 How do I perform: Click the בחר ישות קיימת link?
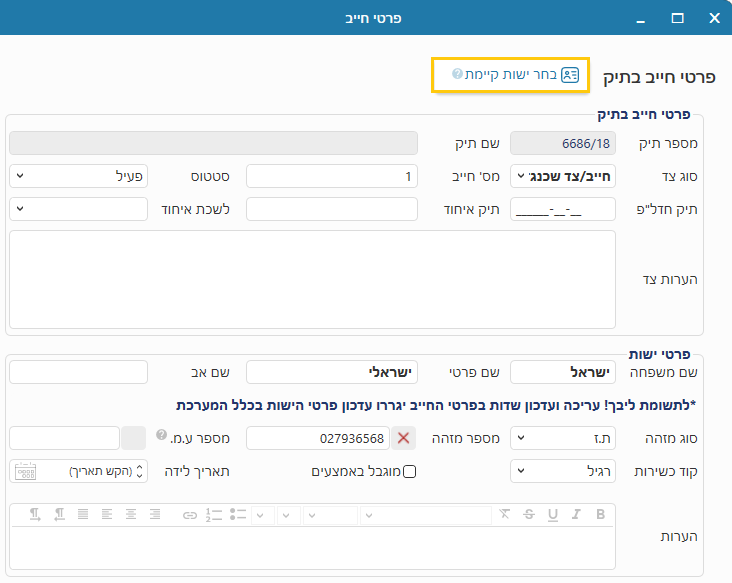[x=510, y=75]
